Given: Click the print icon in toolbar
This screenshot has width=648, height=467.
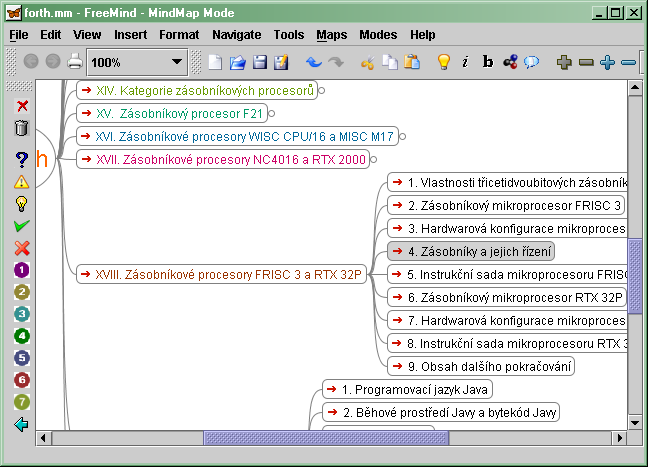Looking at the screenshot, I should click(x=75, y=62).
